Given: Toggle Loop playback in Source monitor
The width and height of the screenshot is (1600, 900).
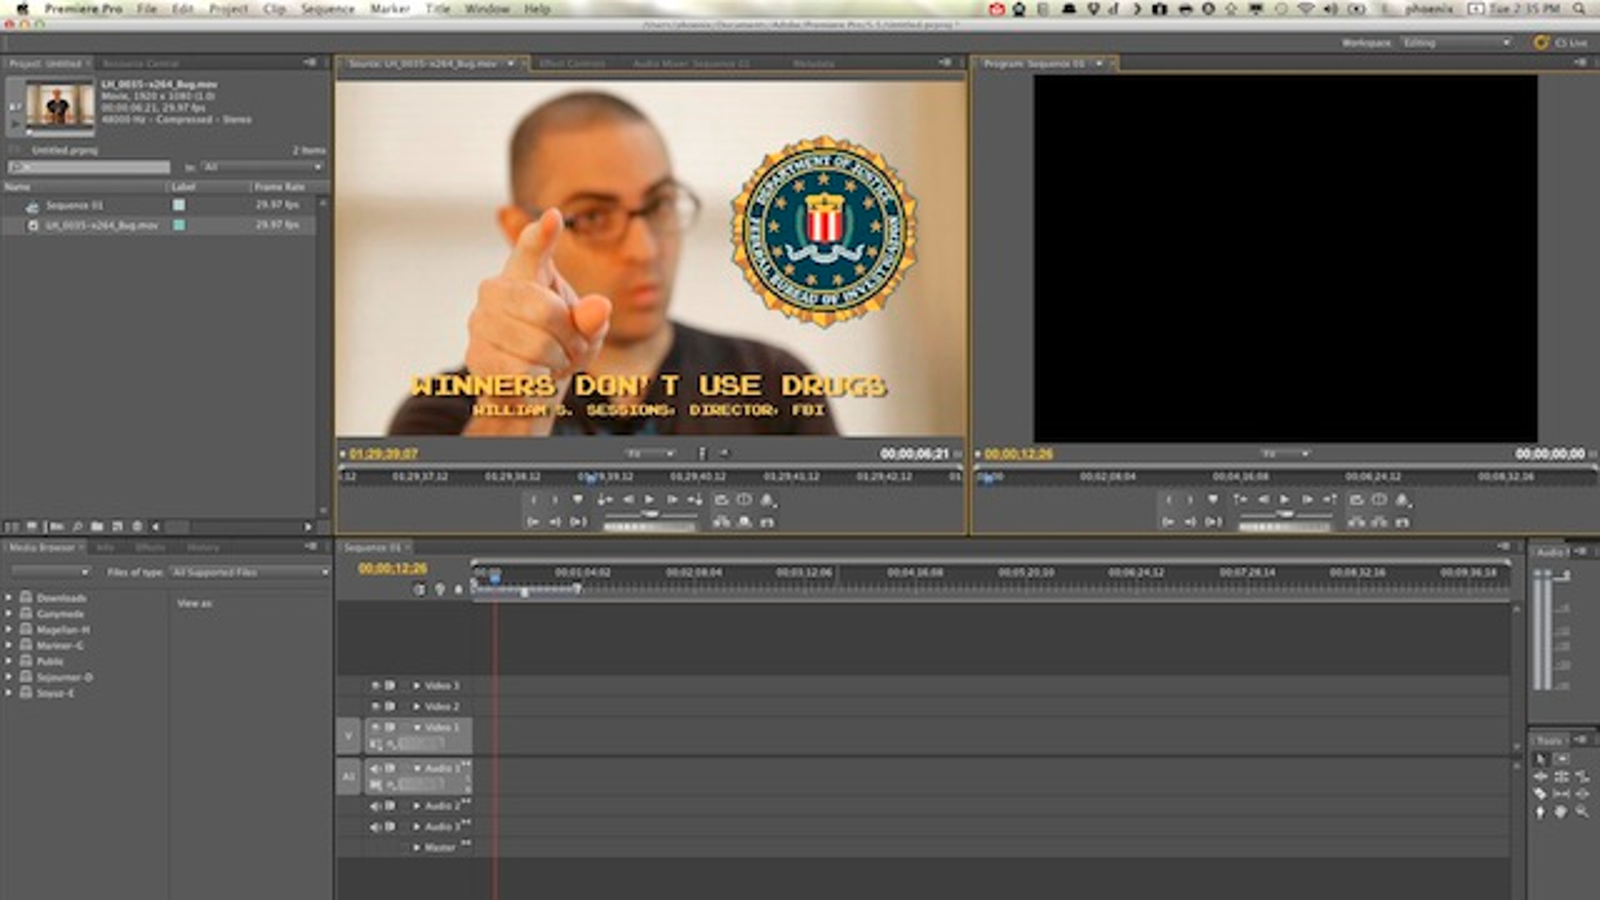Looking at the screenshot, I should pyautogui.click(x=721, y=500).
